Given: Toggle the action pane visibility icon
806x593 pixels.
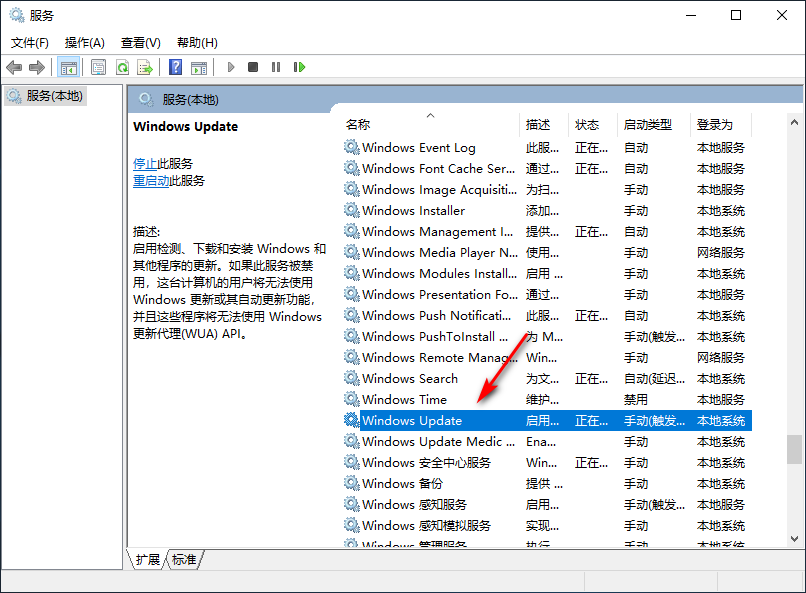Looking at the screenshot, I should 200,67.
